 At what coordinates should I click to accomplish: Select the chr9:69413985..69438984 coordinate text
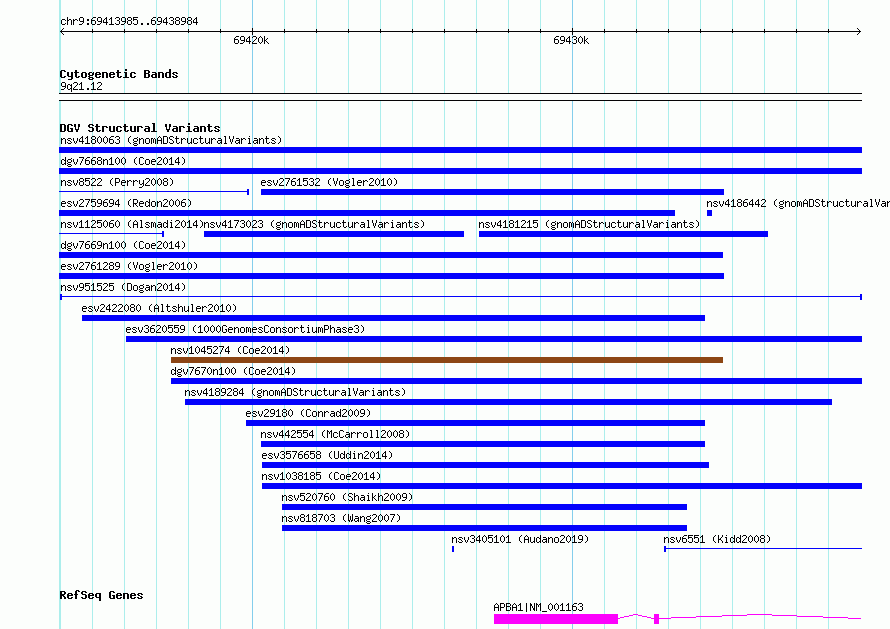[129, 21]
